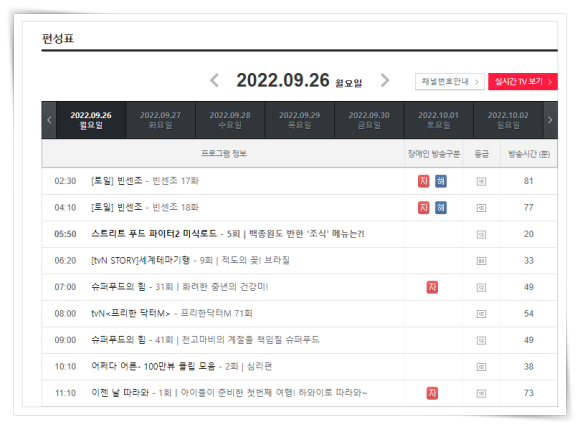This screenshot has height=429, width=580.
Task: Click the 프로그램 정보 column header
Action: point(223,153)
